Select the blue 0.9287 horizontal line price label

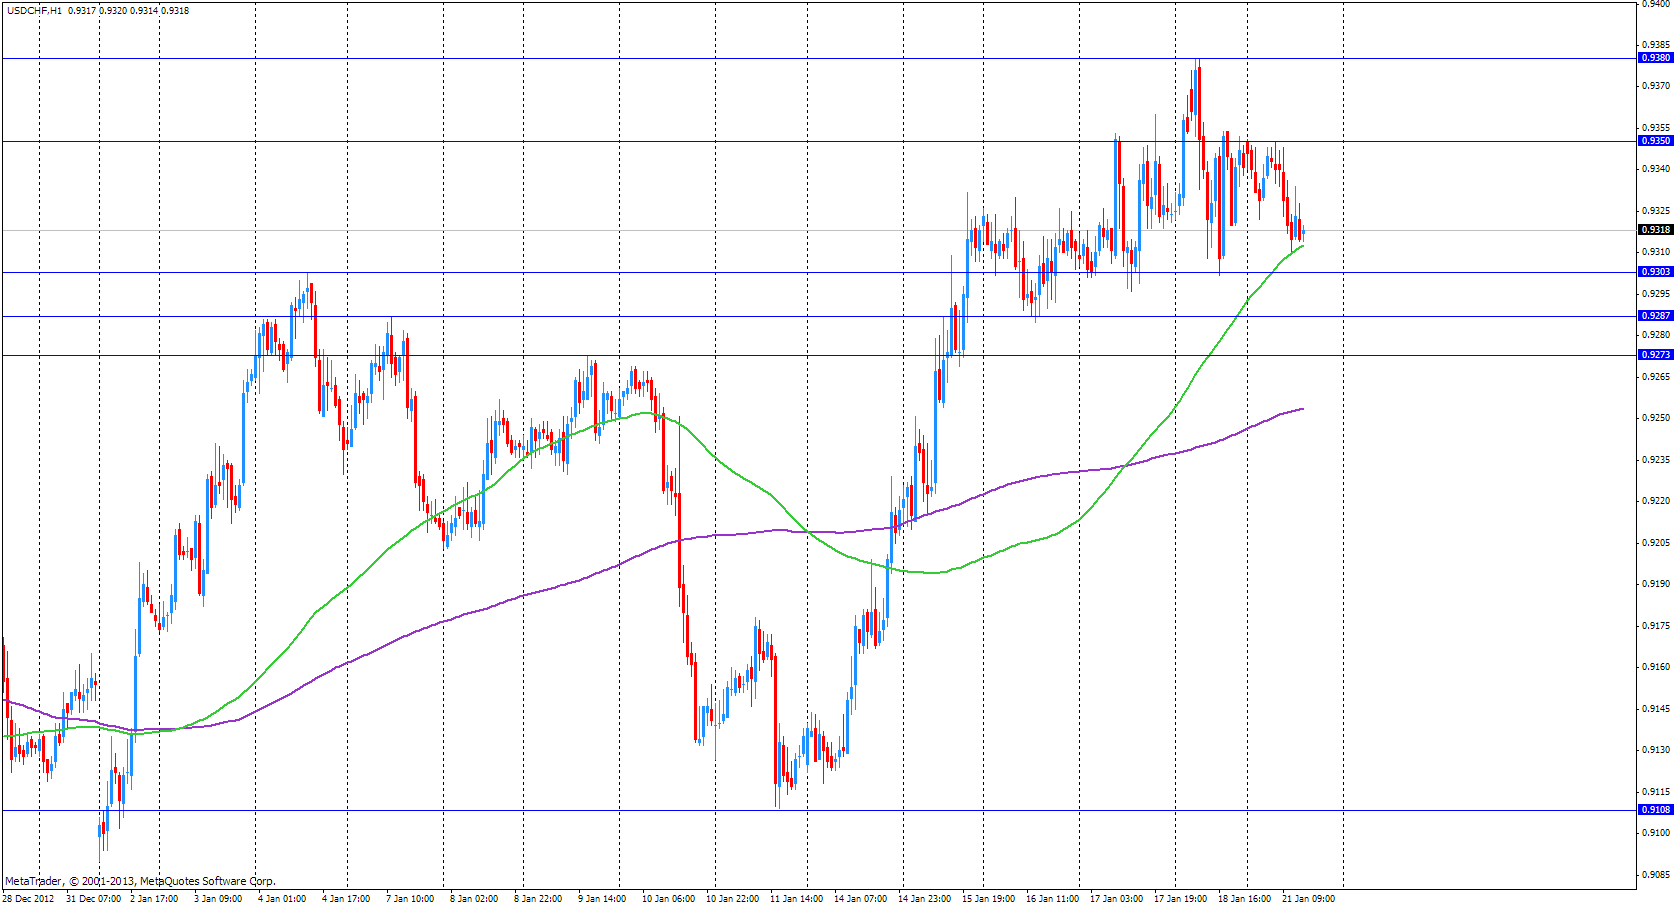coord(1656,316)
